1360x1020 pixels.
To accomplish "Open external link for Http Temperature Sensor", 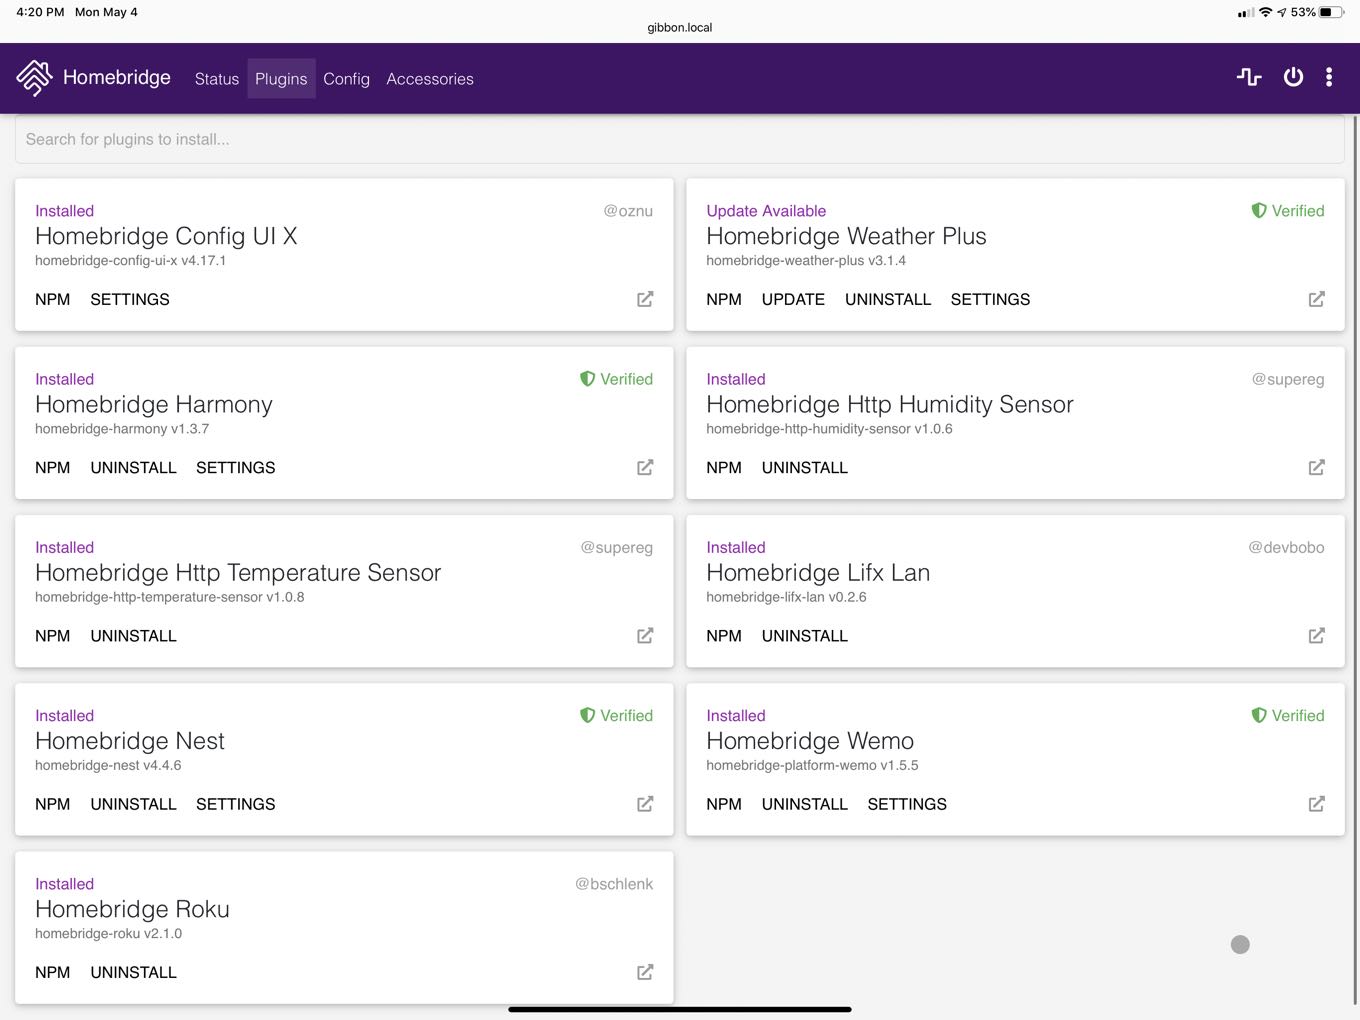I will (x=646, y=635).
